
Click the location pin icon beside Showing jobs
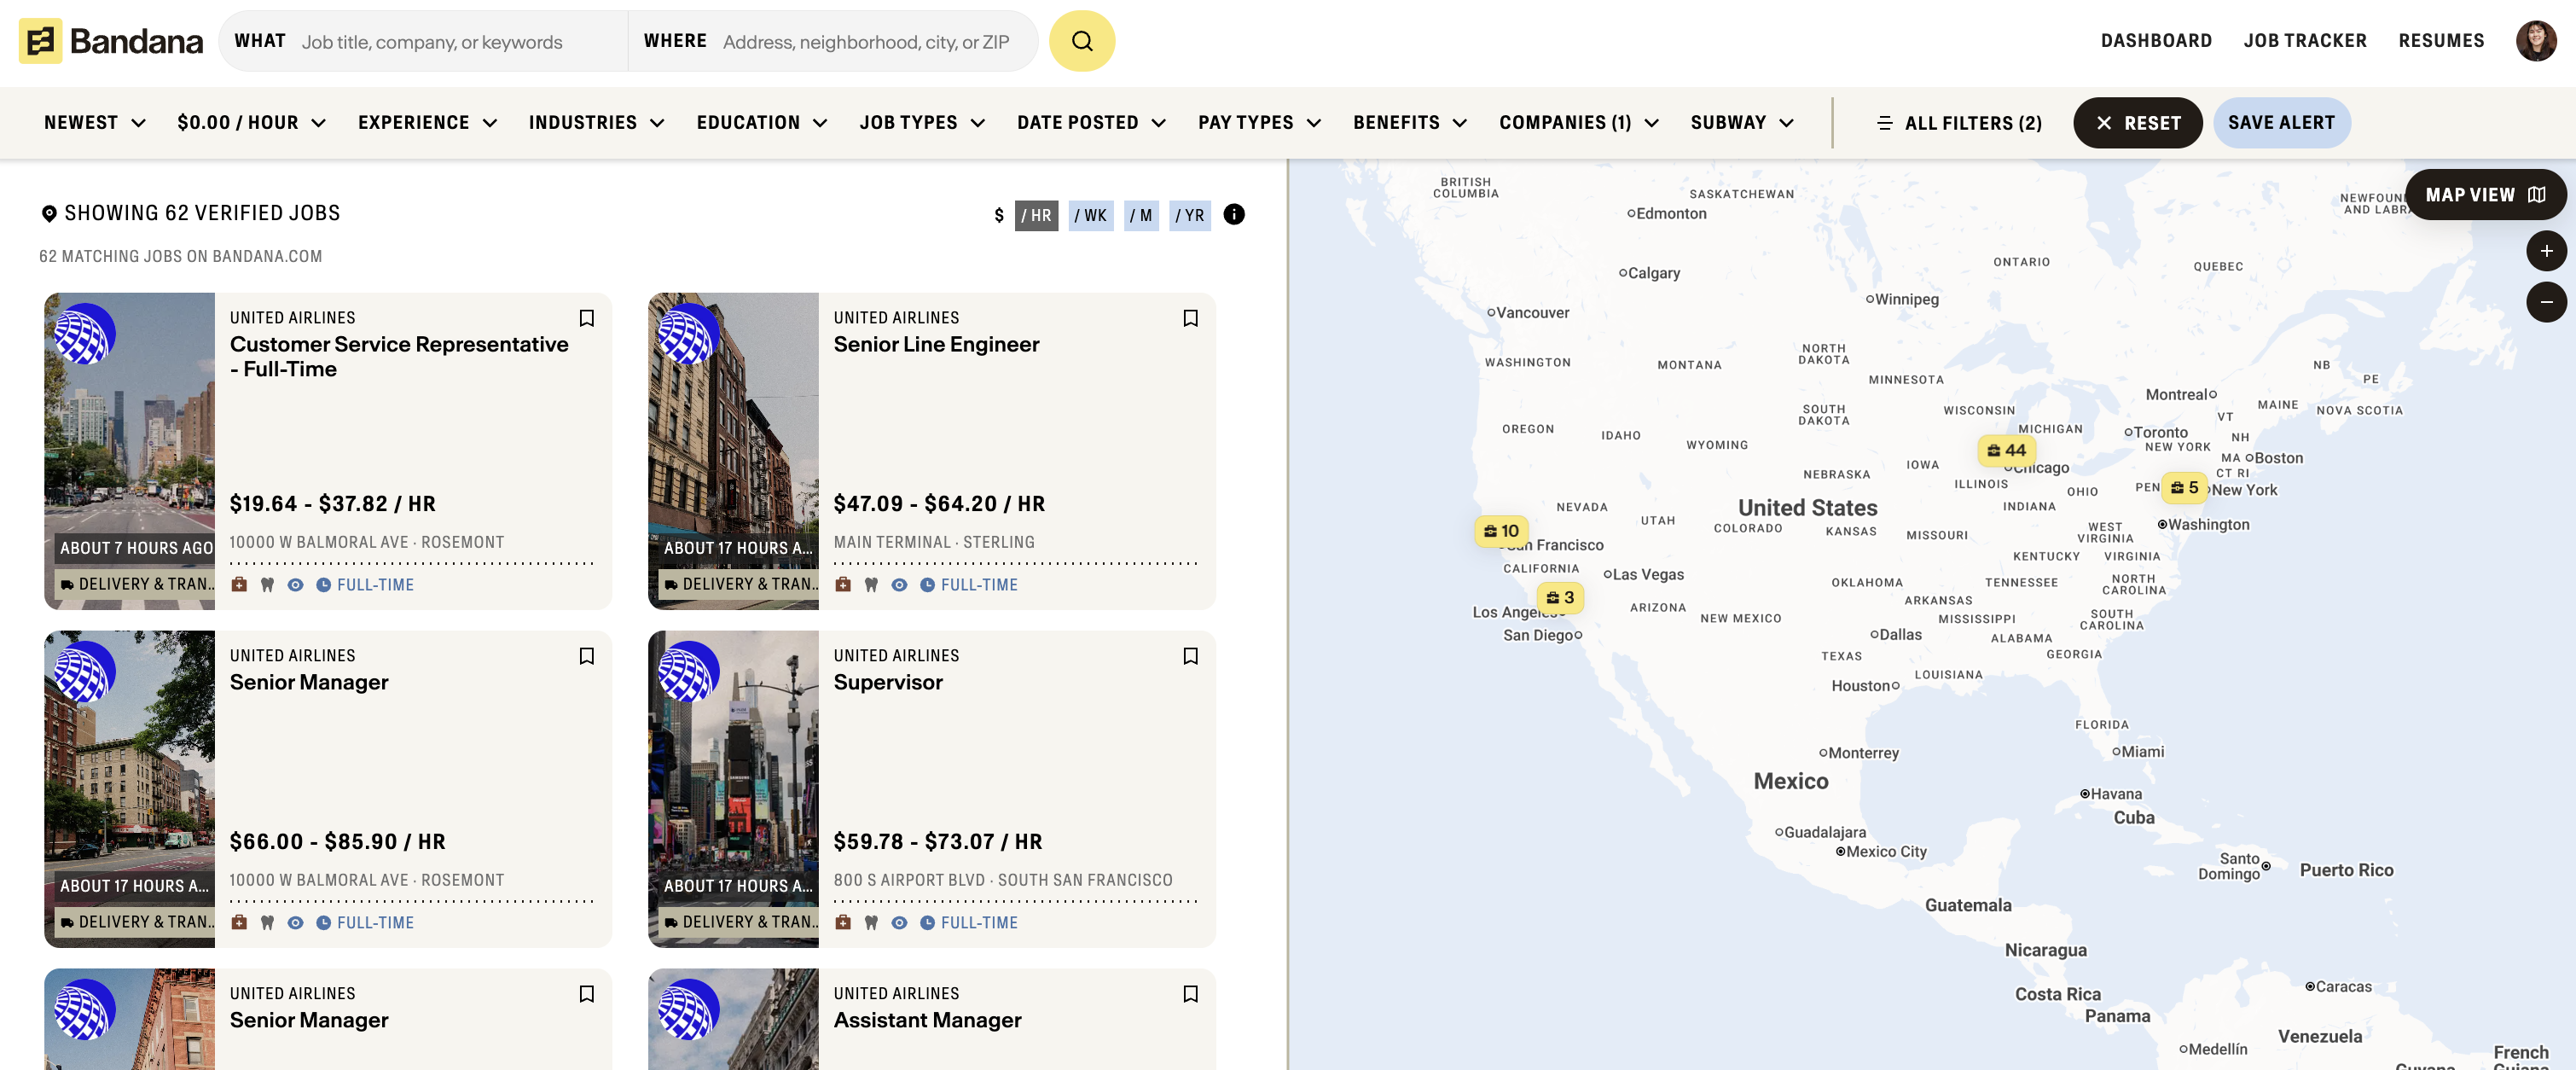[x=49, y=214]
